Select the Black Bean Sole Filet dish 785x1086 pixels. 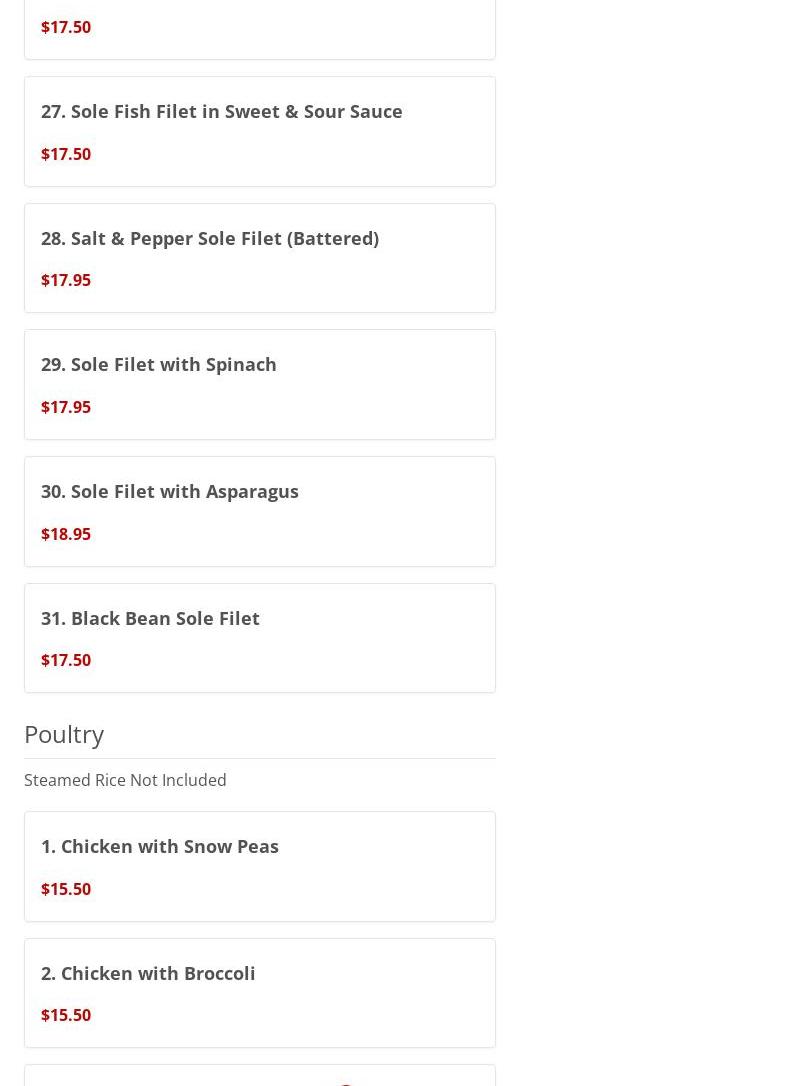[x=150, y=618]
